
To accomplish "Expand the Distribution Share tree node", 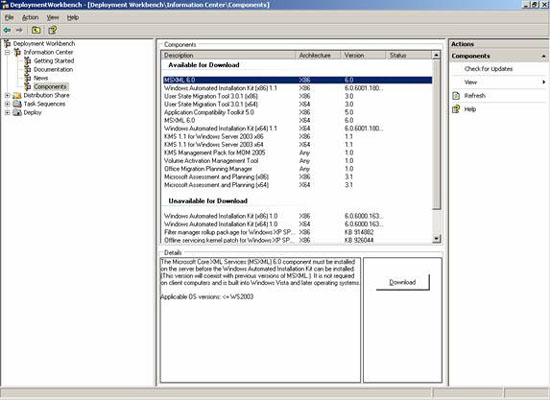I will (7, 95).
